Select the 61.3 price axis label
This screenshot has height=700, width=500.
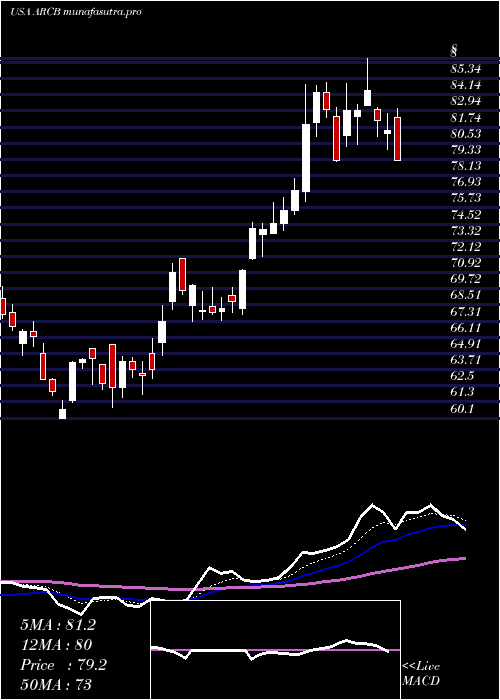coord(462,392)
